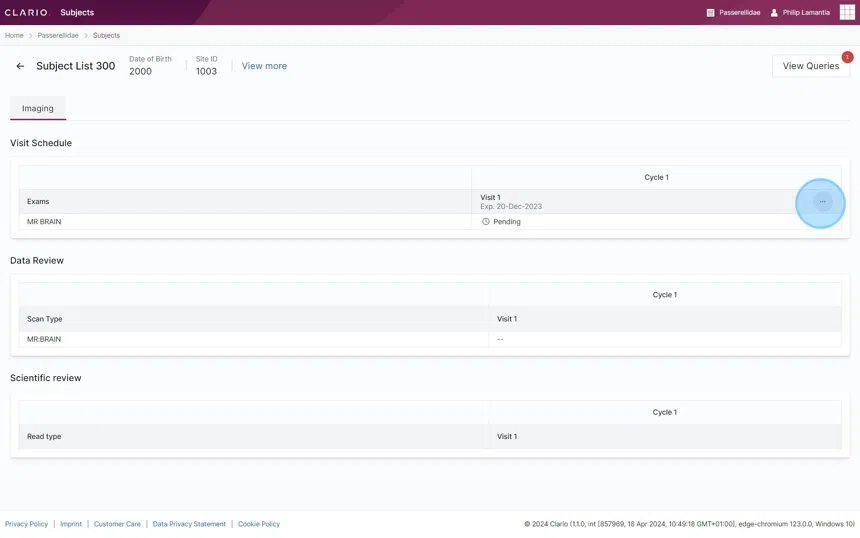Click the back arrow beside Subject List 300
The width and height of the screenshot is (860, 538).
tap(20, 66)
